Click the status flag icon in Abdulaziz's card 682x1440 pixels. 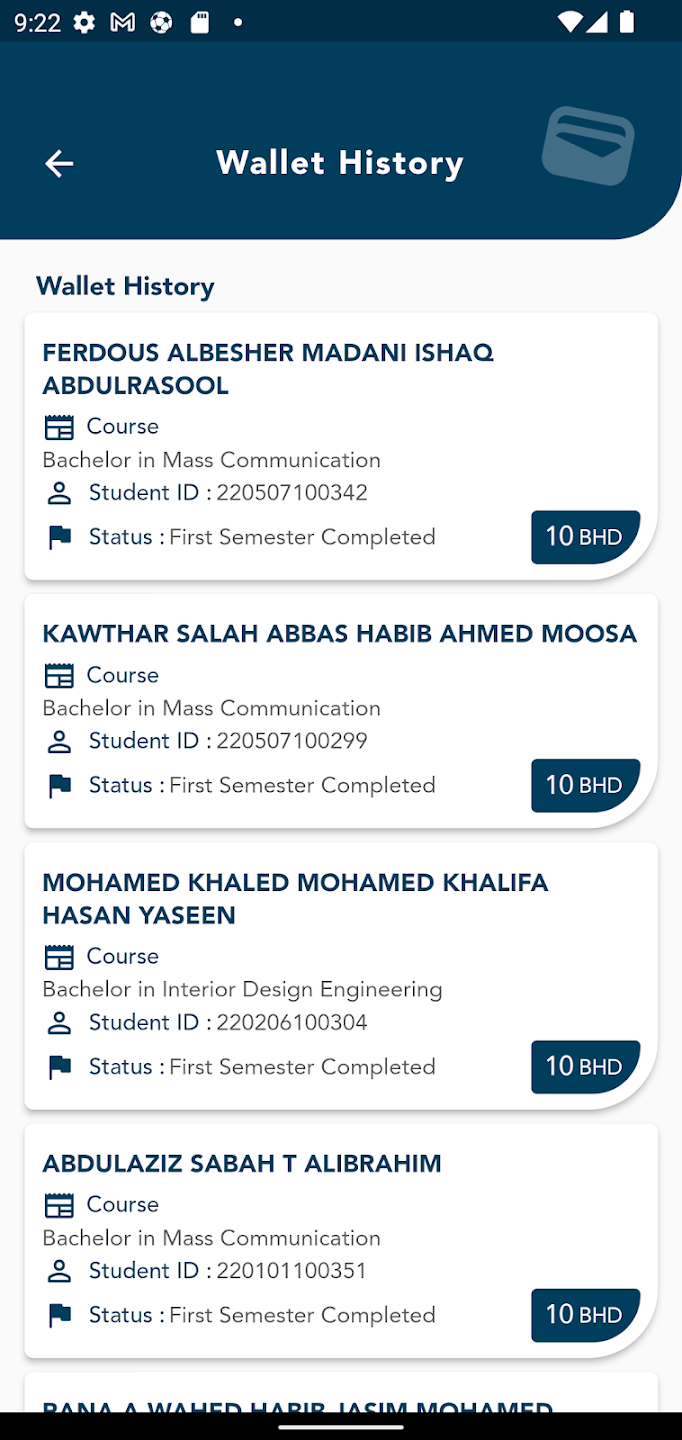[x=60, y=1316]
